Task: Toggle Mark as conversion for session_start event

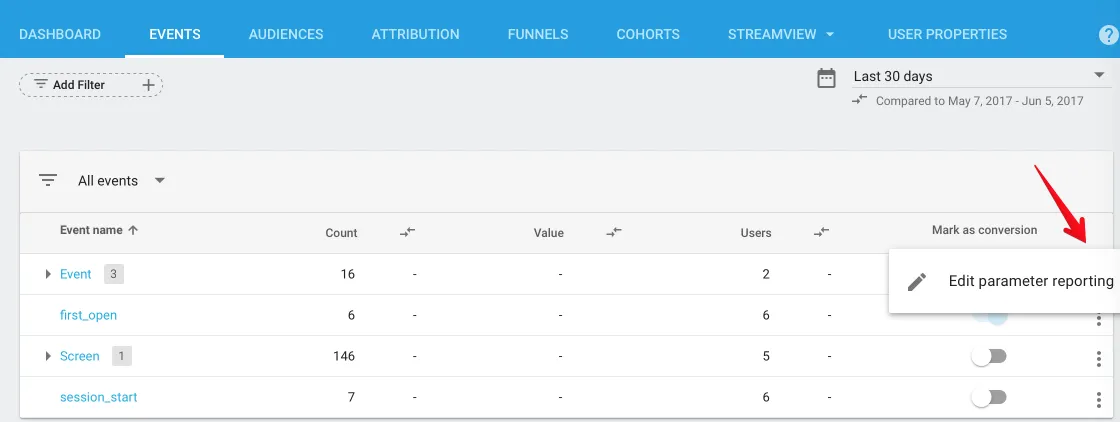Action: [x=989, y=397]
